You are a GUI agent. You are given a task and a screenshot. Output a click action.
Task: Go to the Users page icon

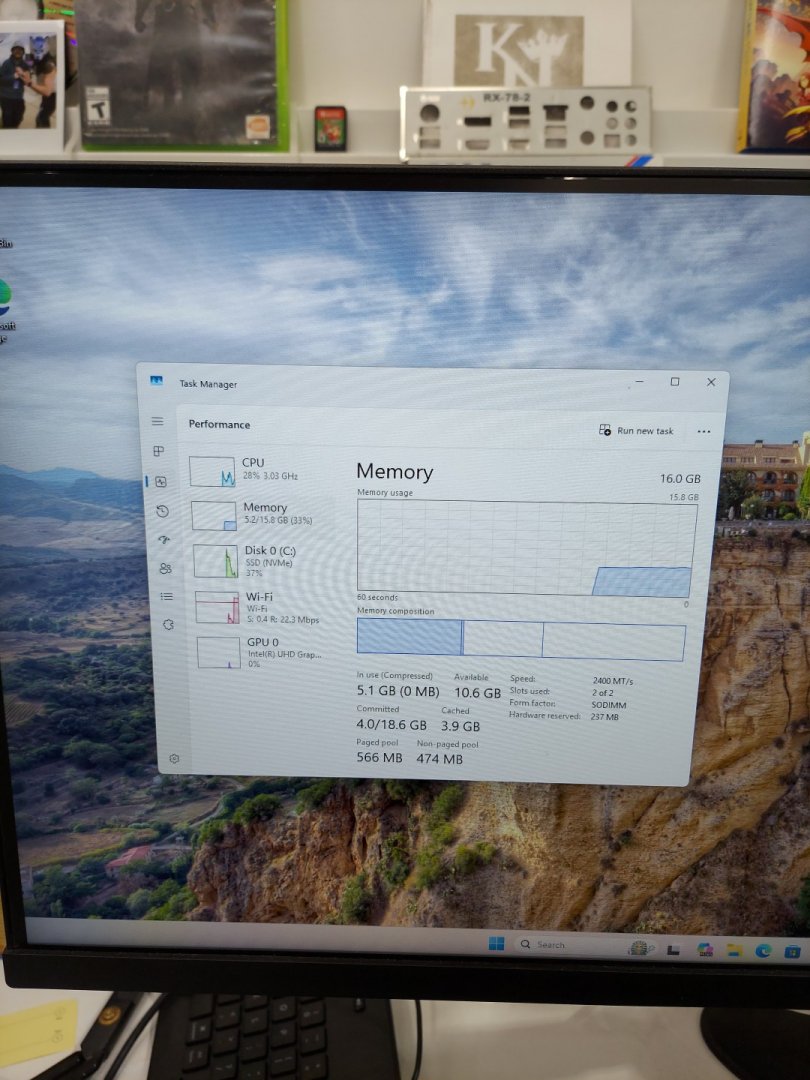pos(165,568)
